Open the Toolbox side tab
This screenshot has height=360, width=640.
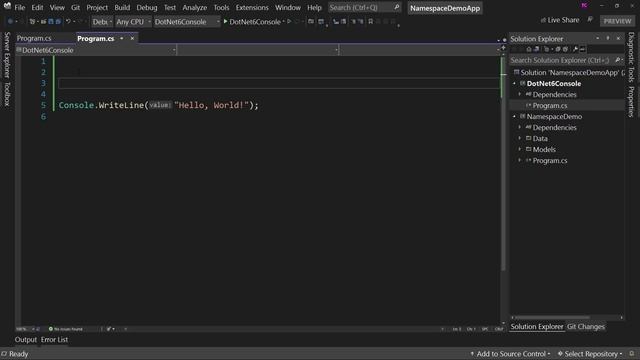(7, 94)
